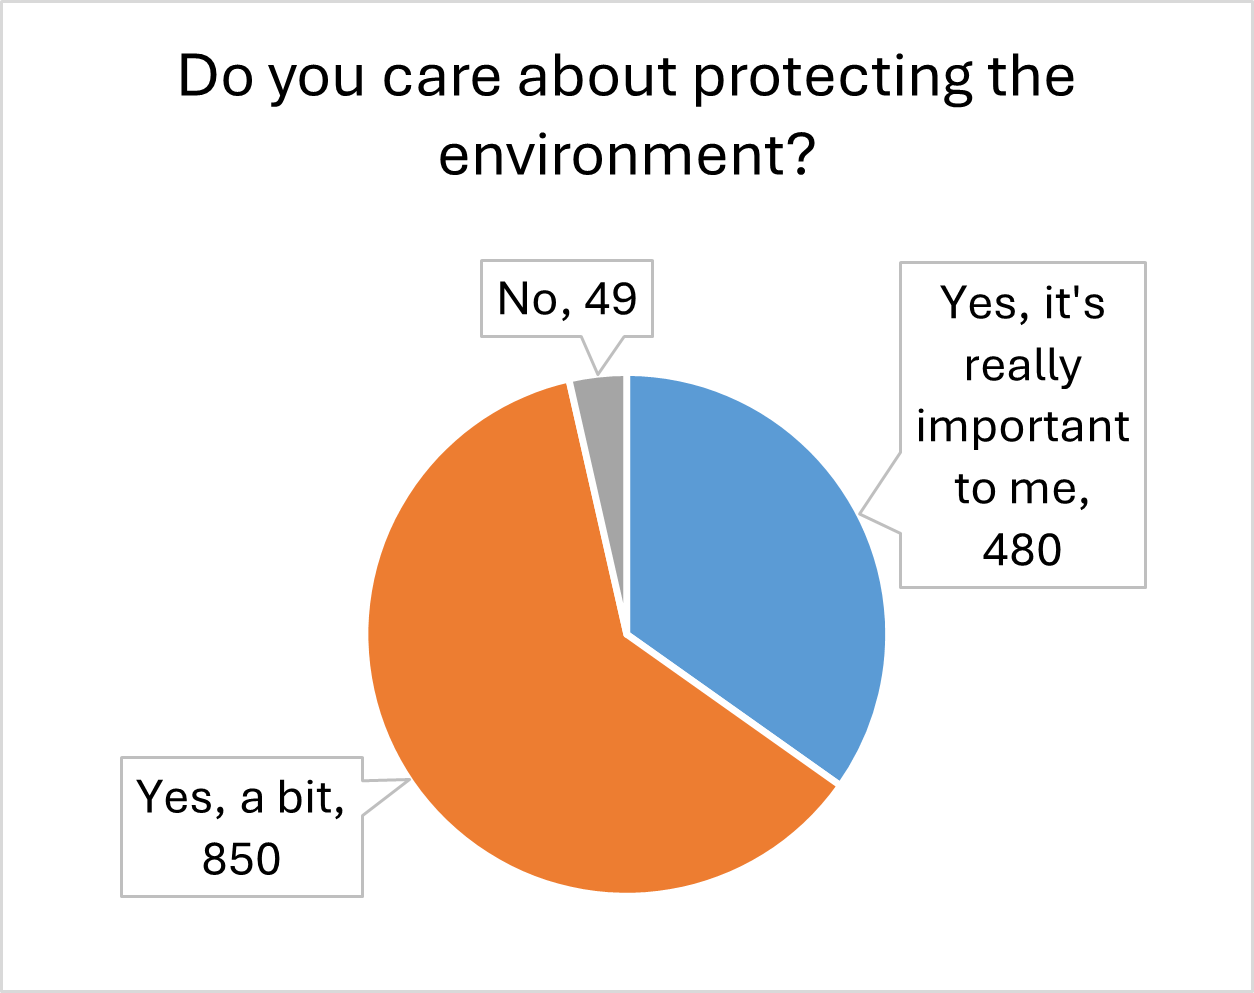This screenshot has width=1254, height=993.
Task: Click the words "Yes, a bit," in the label
Action: pos(241,797)
